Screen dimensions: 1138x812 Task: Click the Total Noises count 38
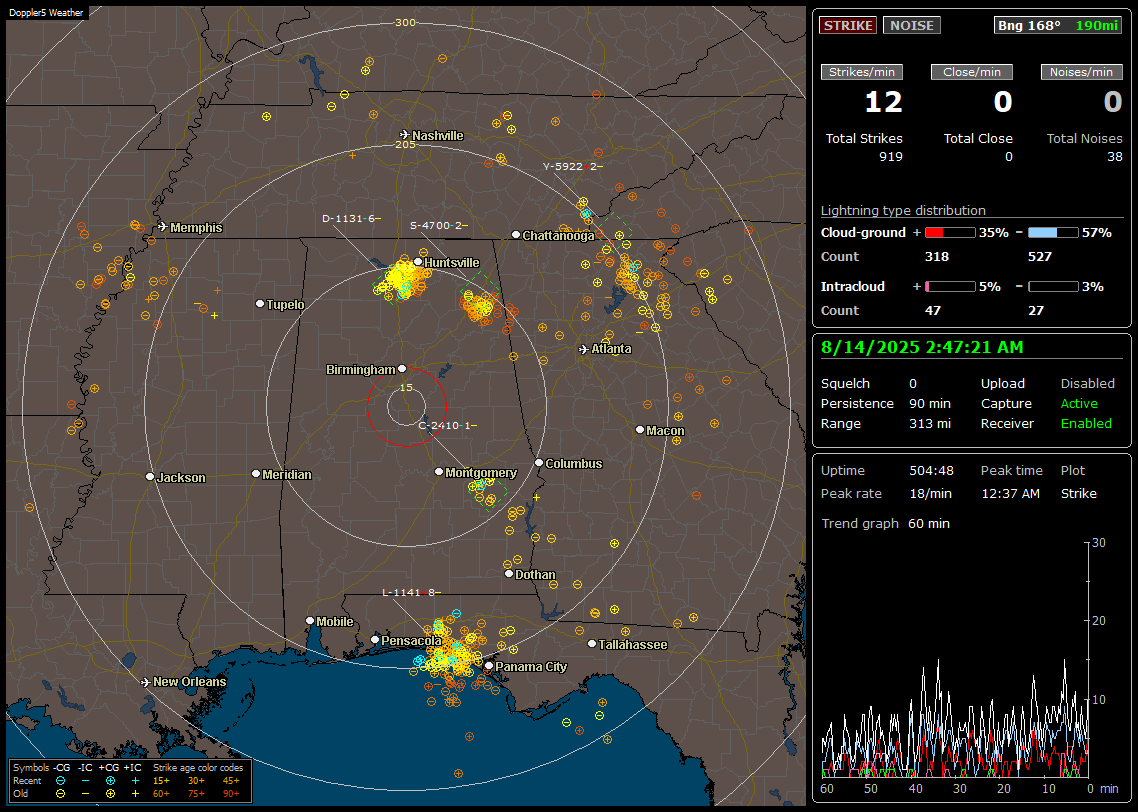click(1115, 157)
